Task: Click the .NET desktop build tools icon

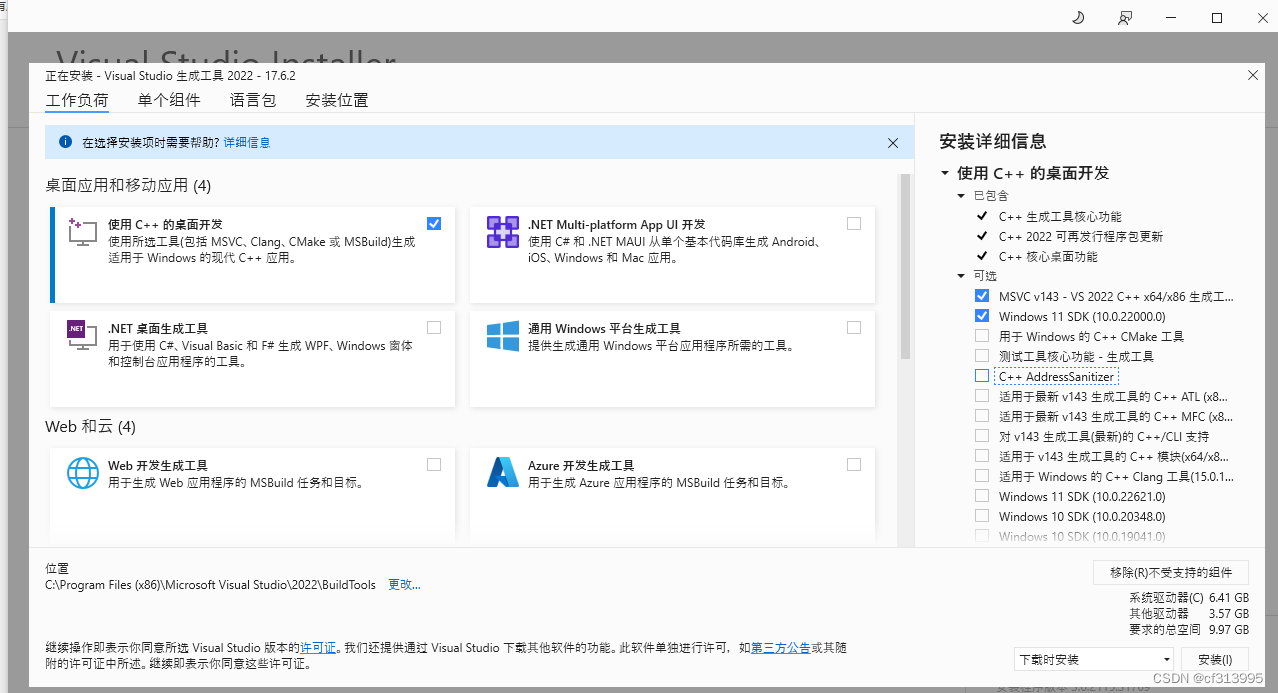Action: (82, 336)
